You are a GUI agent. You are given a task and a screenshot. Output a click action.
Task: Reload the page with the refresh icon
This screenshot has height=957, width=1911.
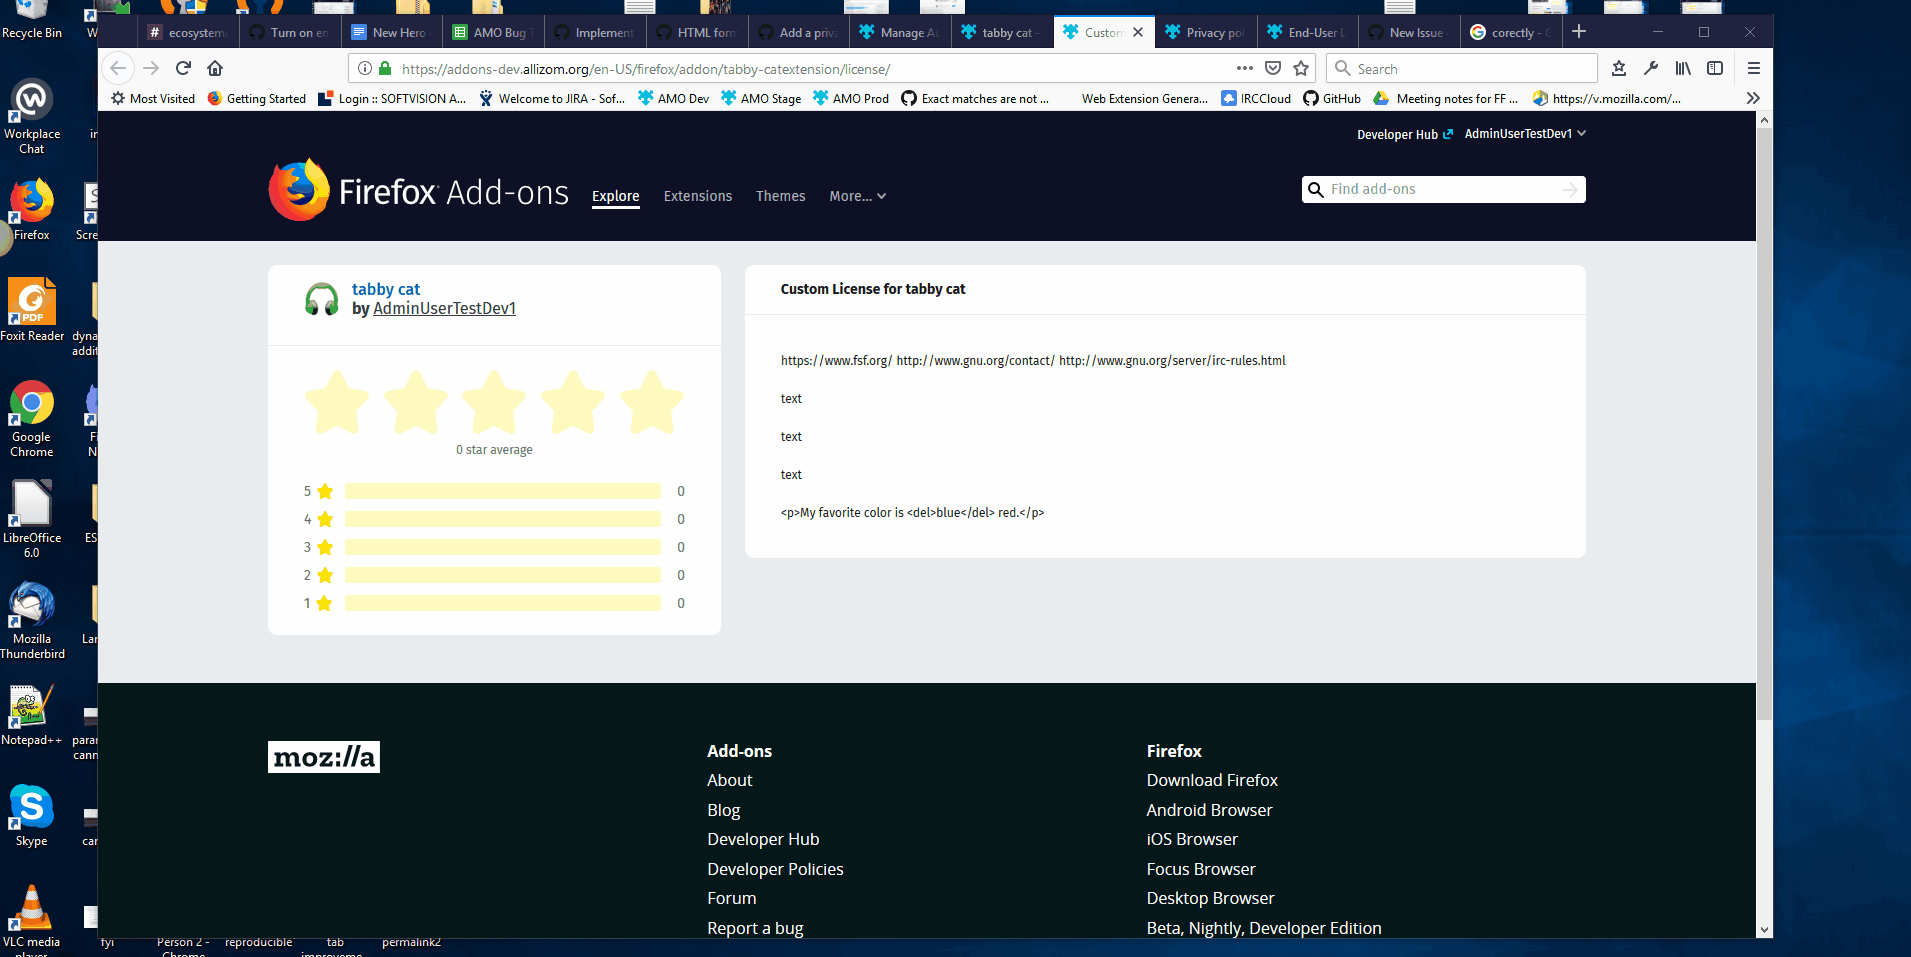click(x=183, y=68)
